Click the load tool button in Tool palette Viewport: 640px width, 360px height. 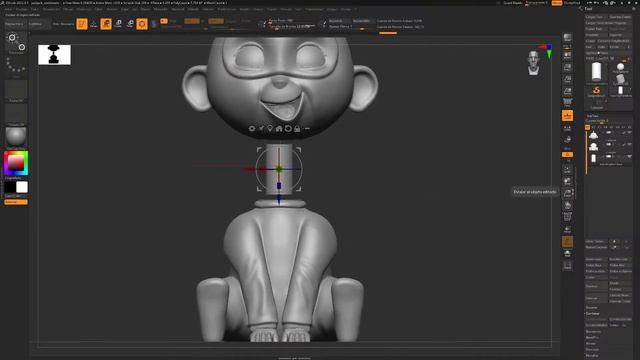pos(595,17)
